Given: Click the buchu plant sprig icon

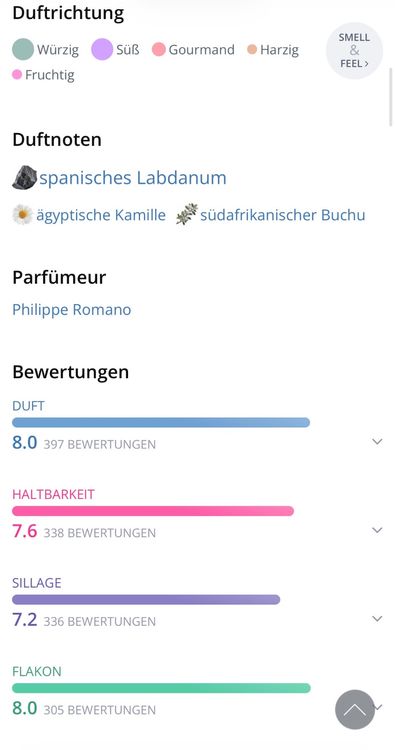Looking at the screenshot, I should pos(187,214).
